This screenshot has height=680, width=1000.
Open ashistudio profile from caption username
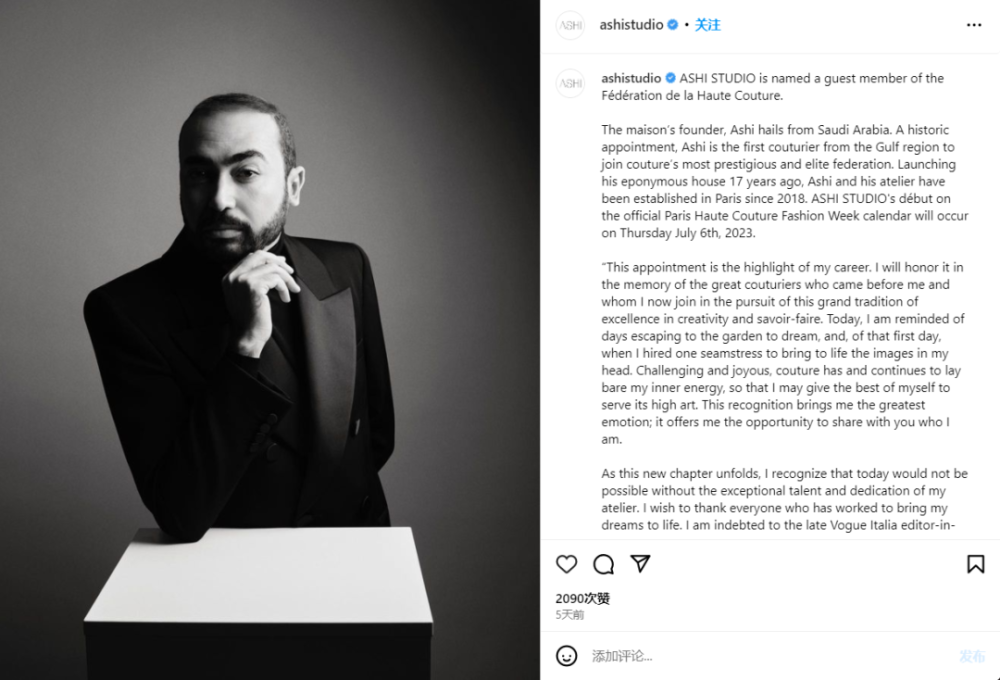(x=631, y=78)
